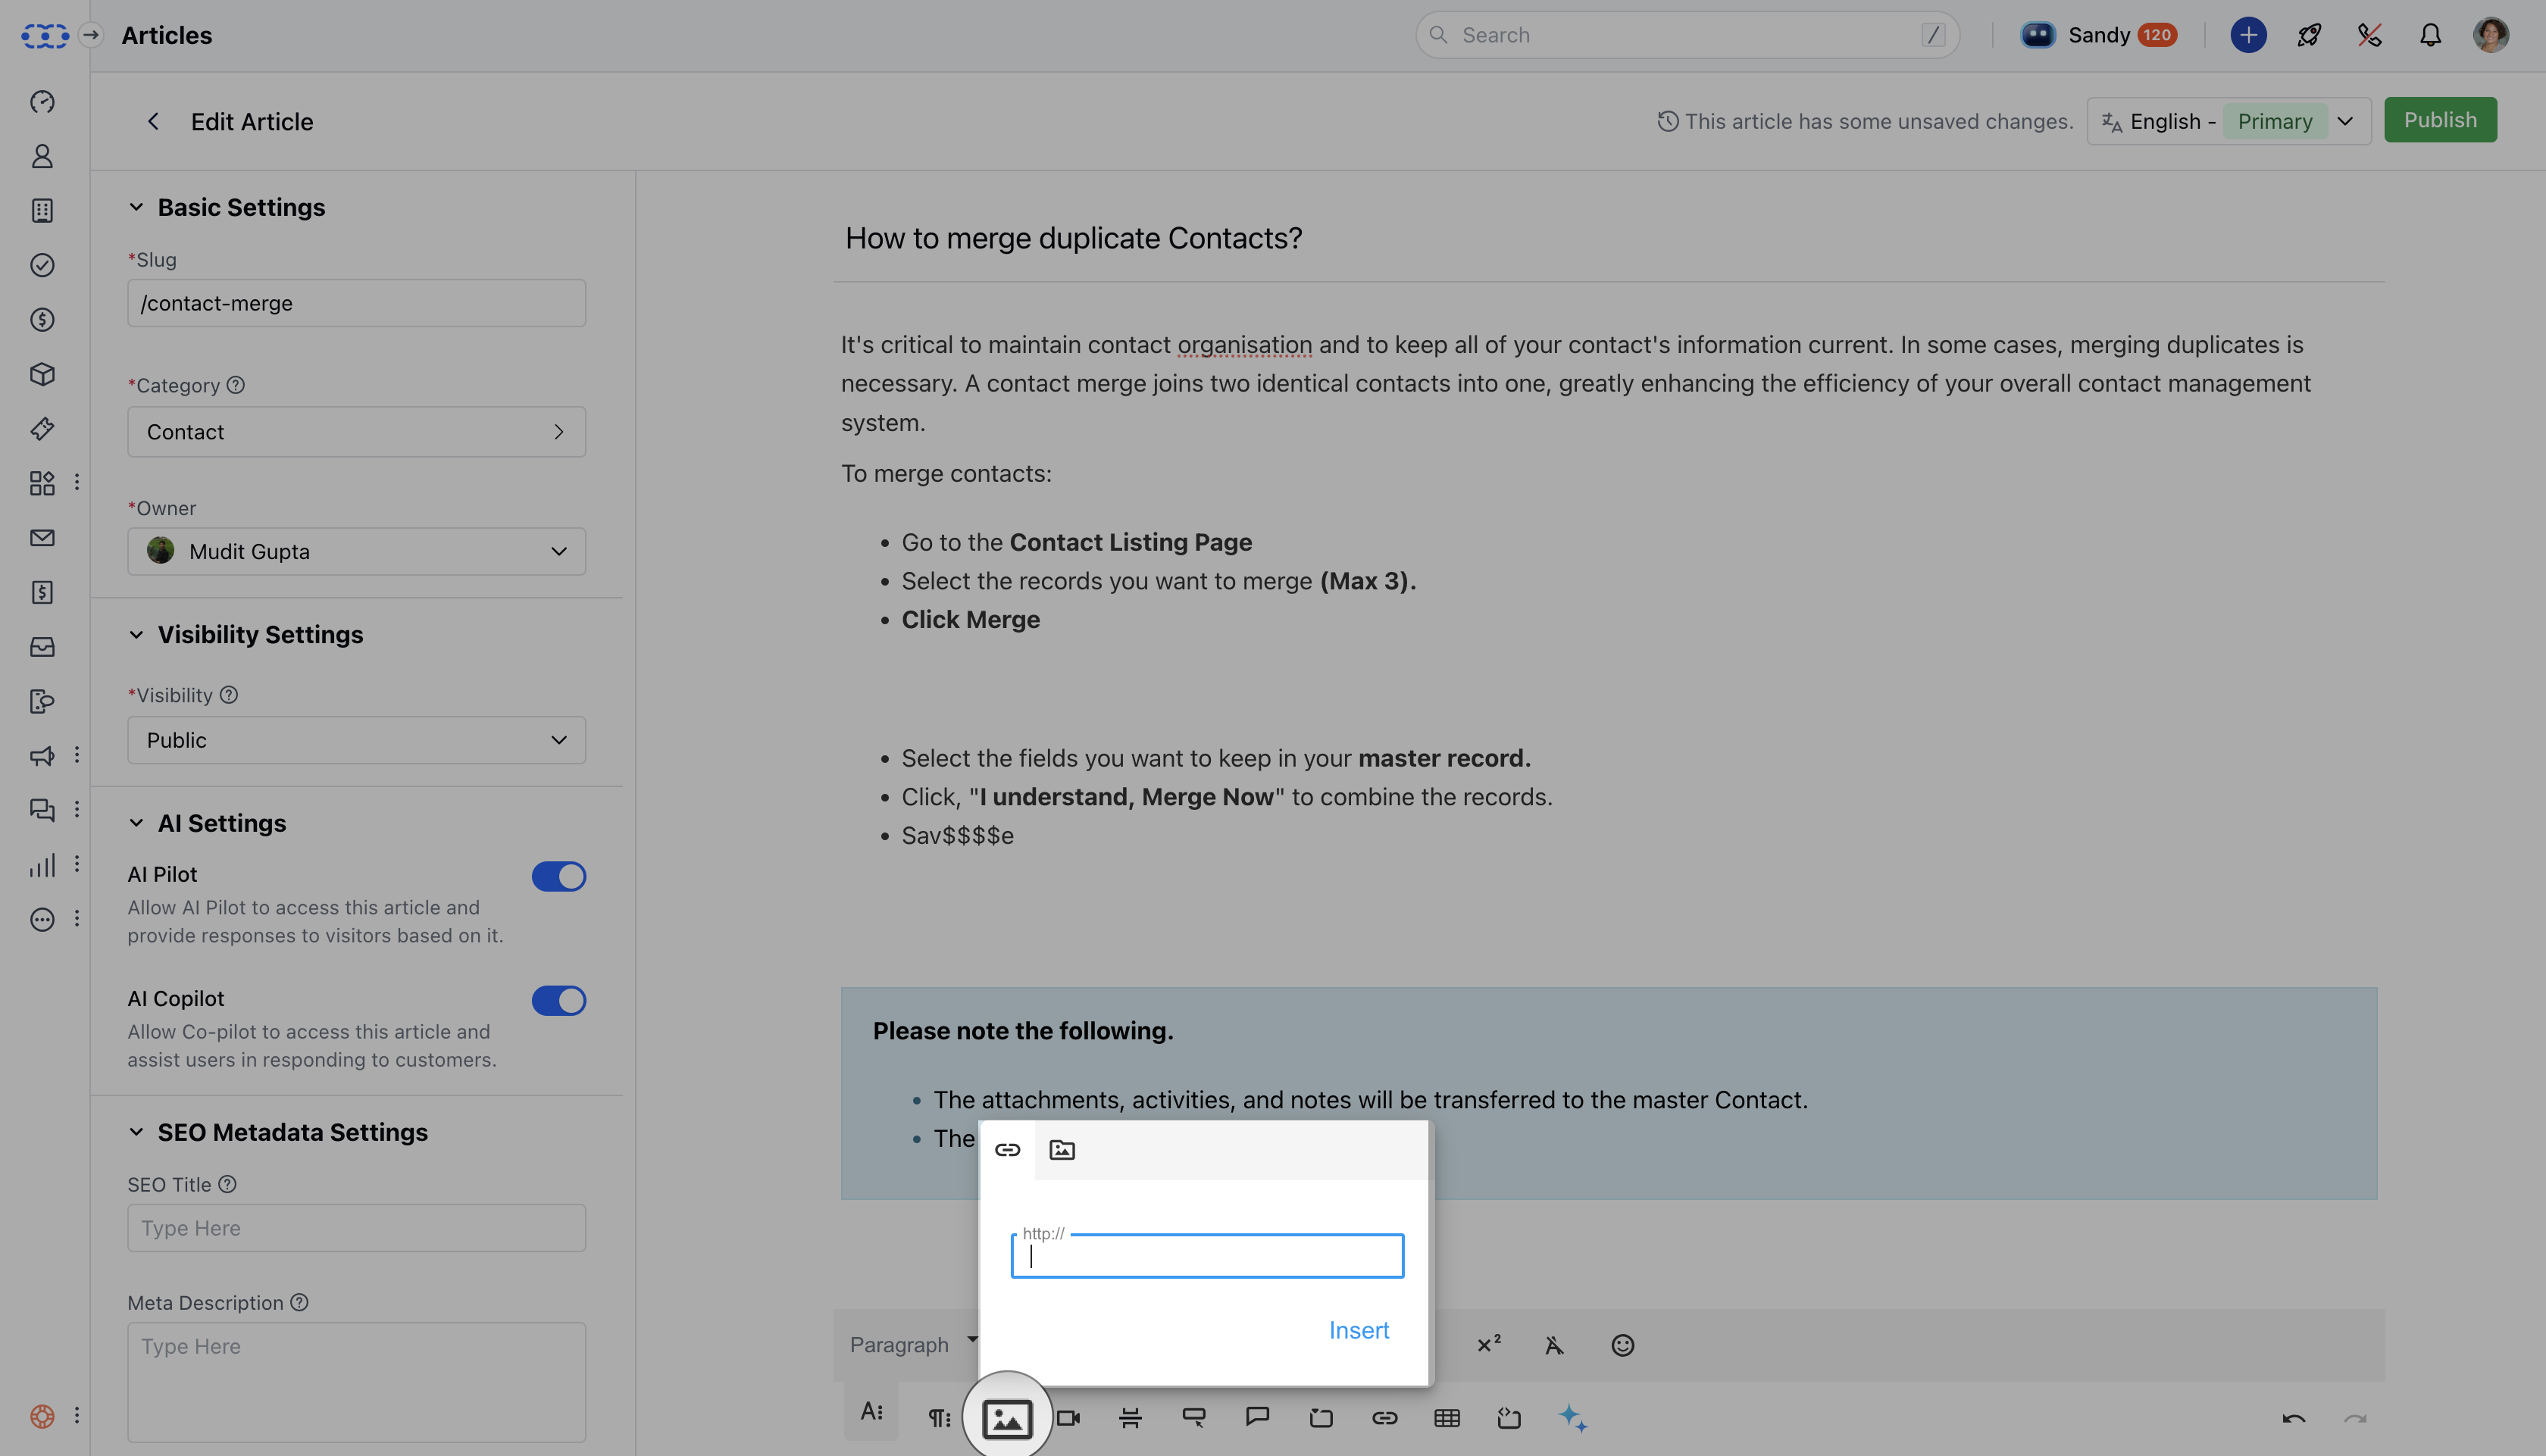The image size is (2546, 1456).
Task: Open the Visibility dropdown set to Public
Action: click(x=356, y=740)
